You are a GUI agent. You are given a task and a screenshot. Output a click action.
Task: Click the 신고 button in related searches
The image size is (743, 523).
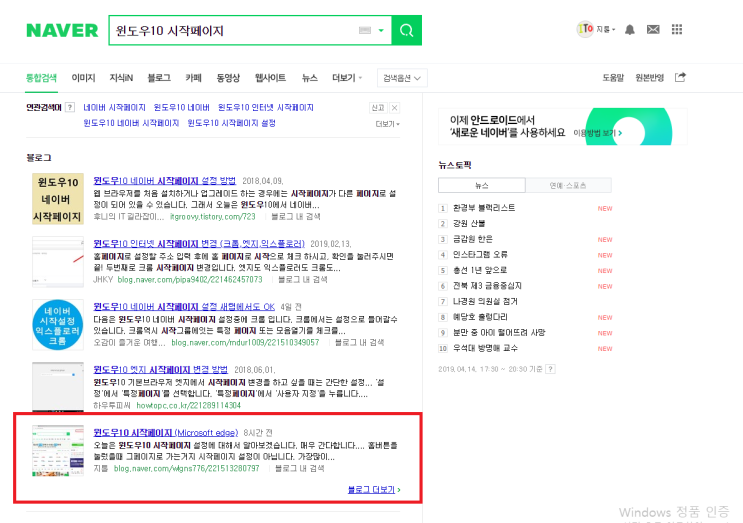click(x=378, y=108)
